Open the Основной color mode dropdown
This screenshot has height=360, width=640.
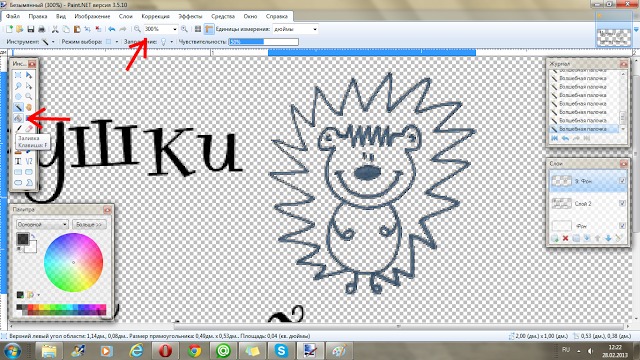point(42,224)
